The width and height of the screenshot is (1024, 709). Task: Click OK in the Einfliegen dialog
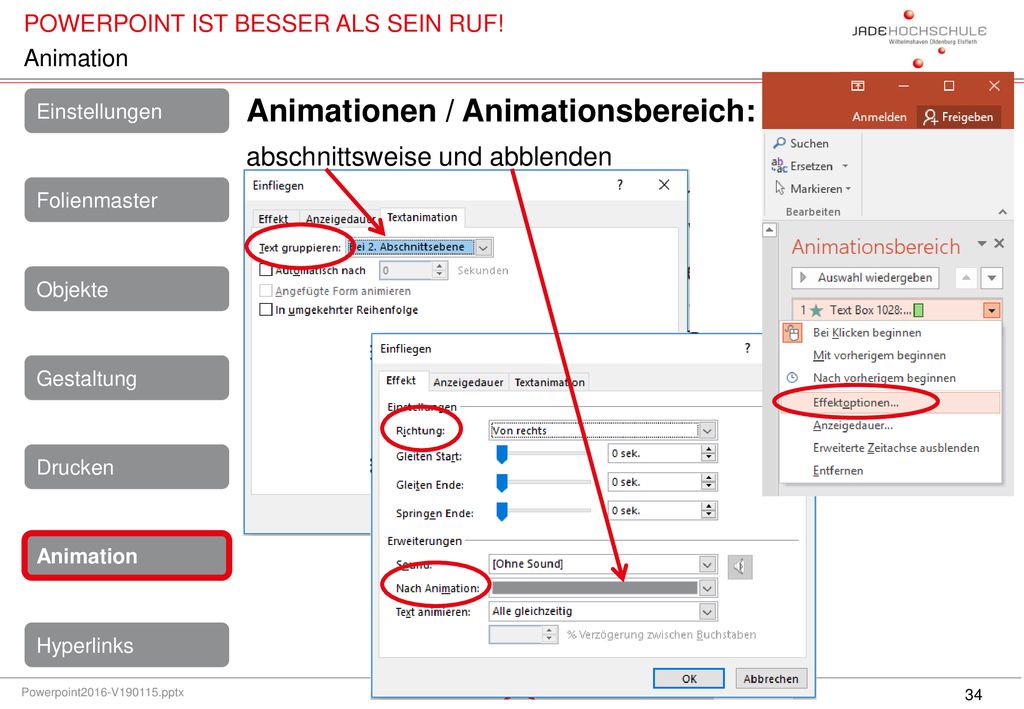pyautogui.click(x=689, y=678)
